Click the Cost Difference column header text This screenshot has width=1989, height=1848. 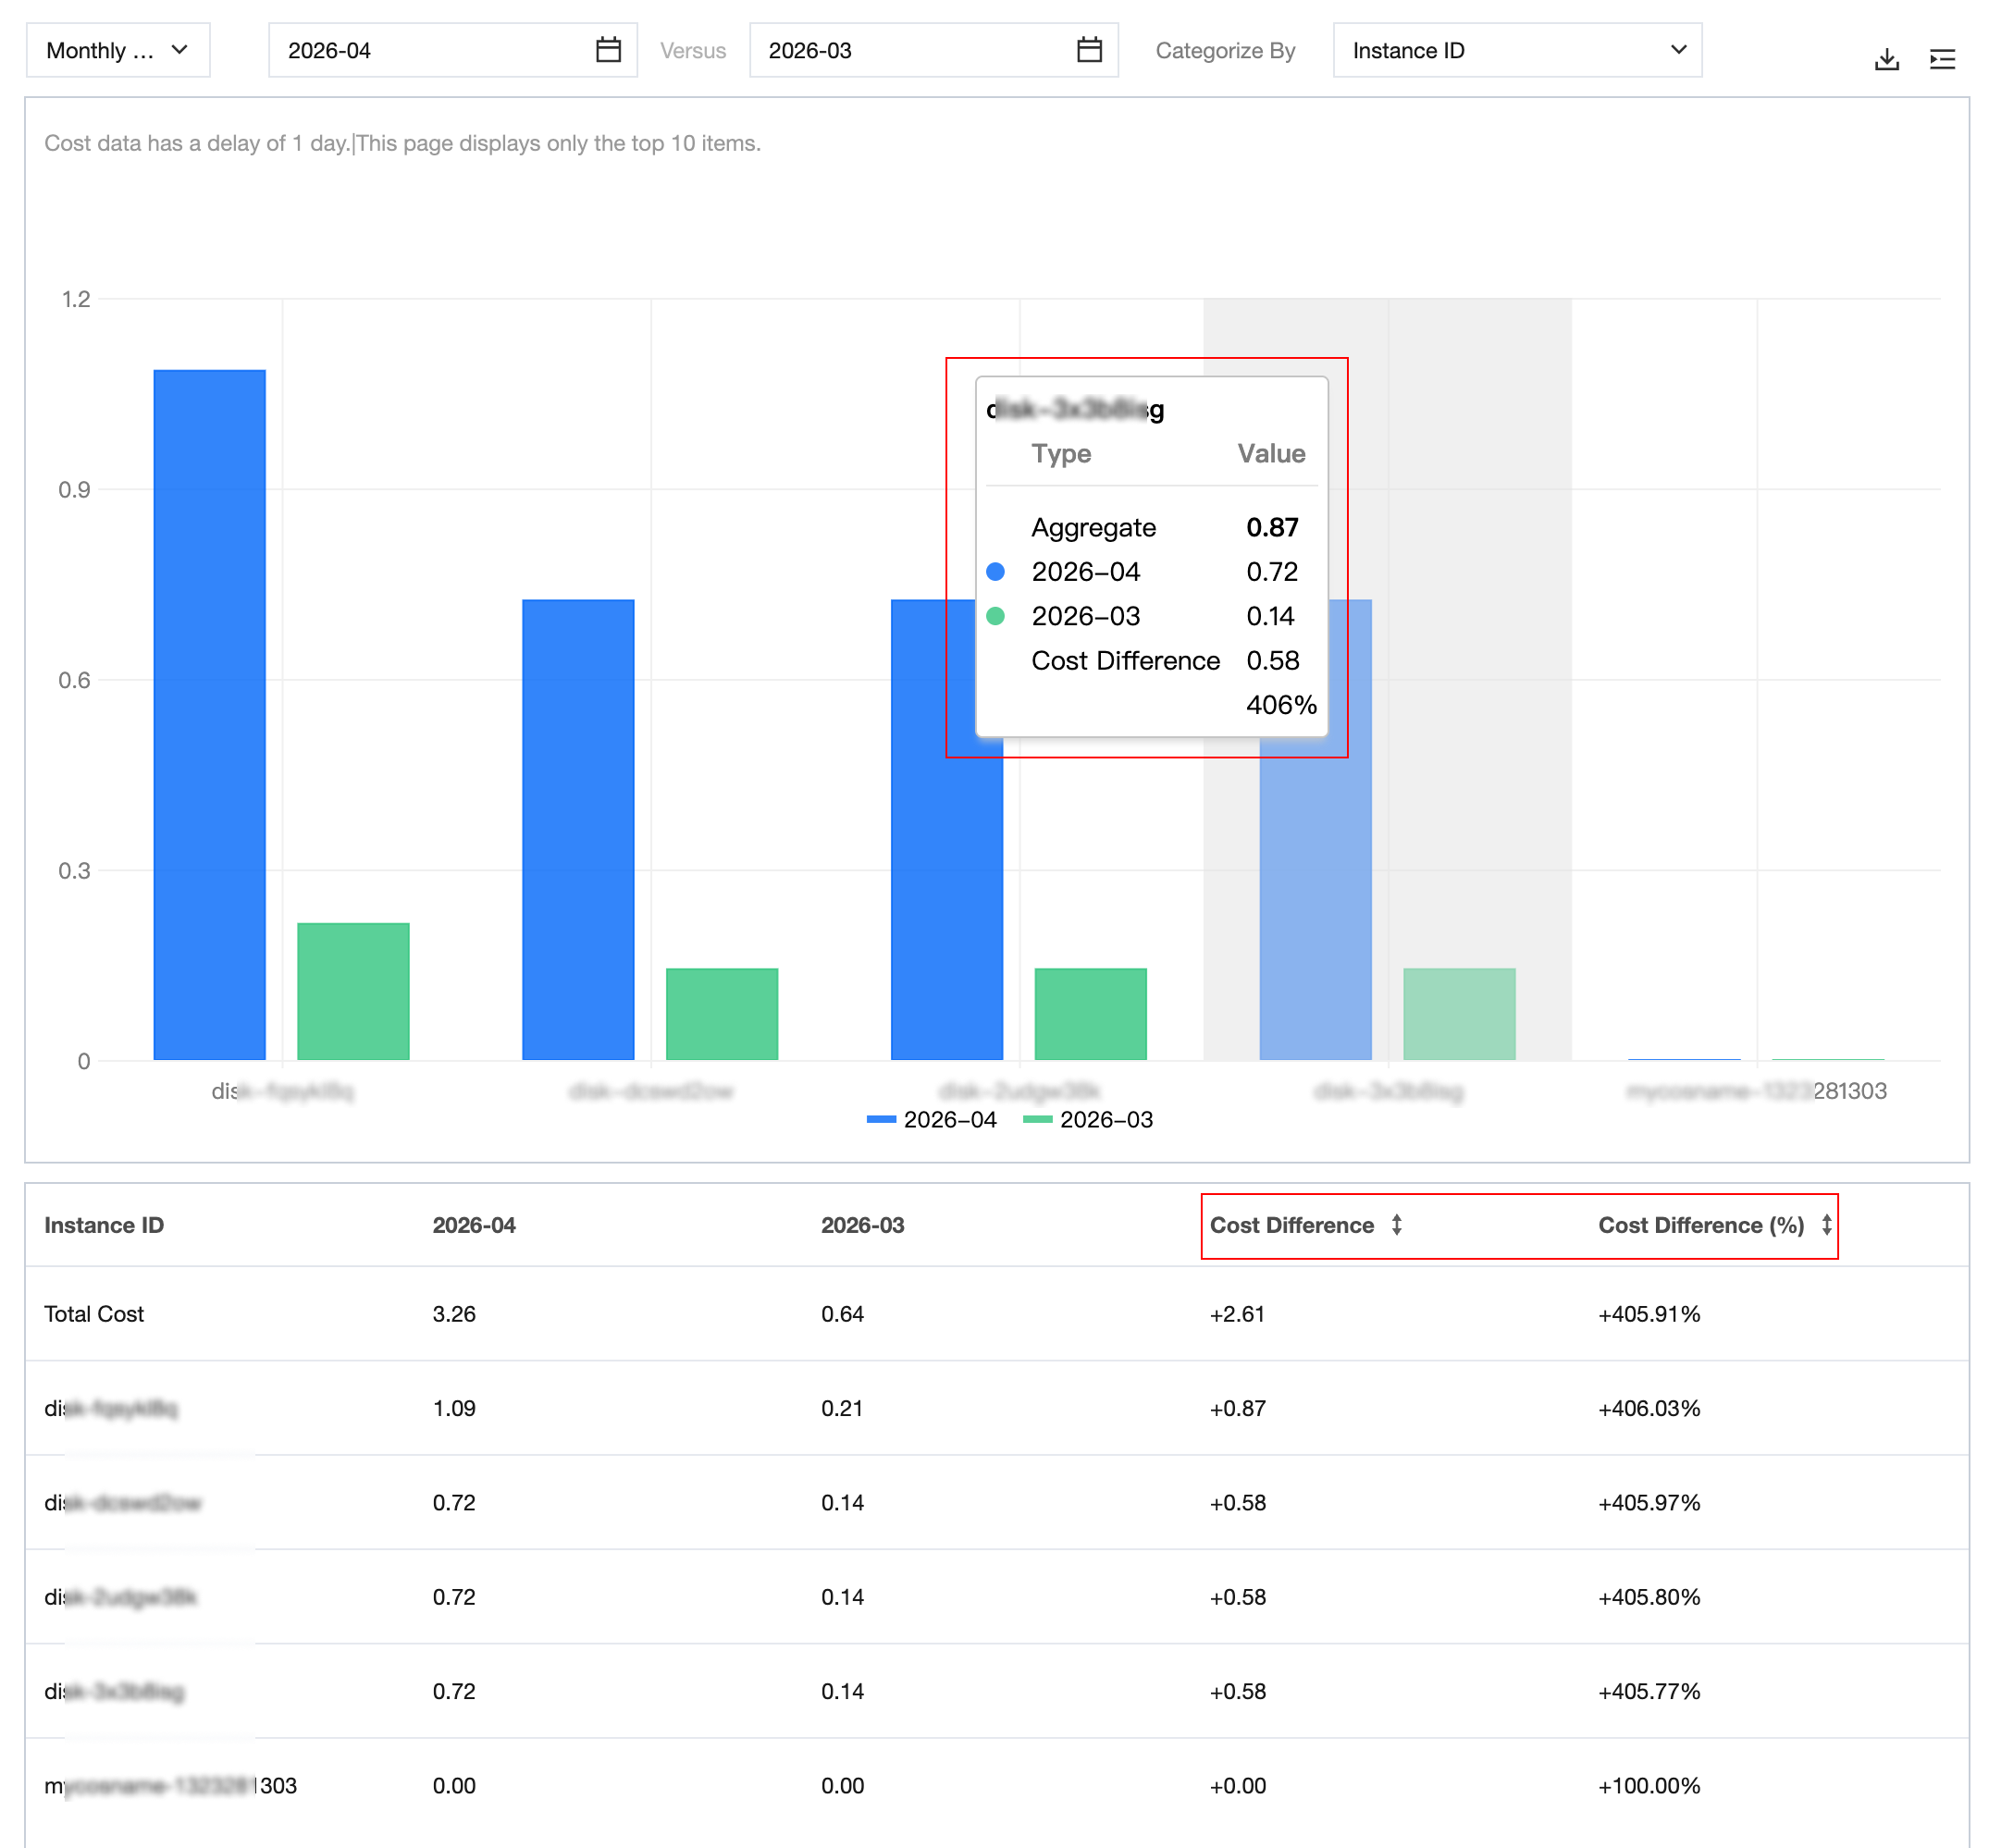tap(1291, 1225)
